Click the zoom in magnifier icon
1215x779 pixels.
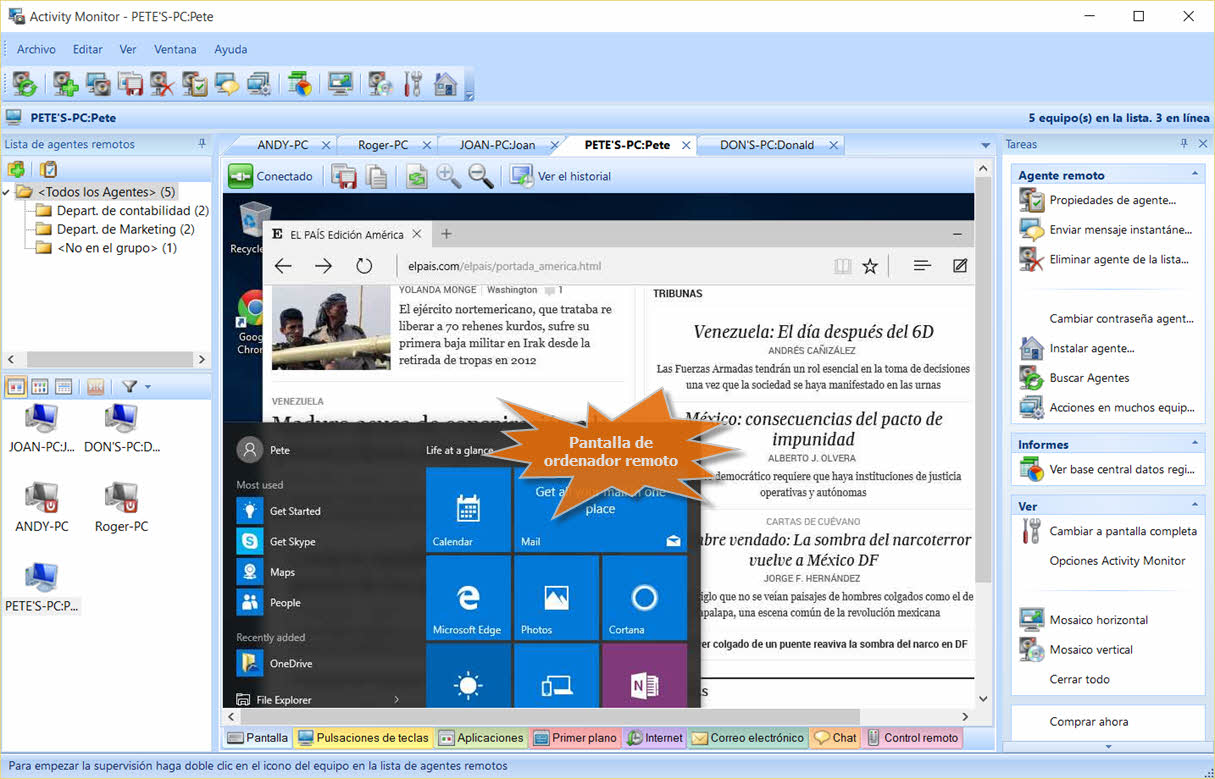point(449,176)
